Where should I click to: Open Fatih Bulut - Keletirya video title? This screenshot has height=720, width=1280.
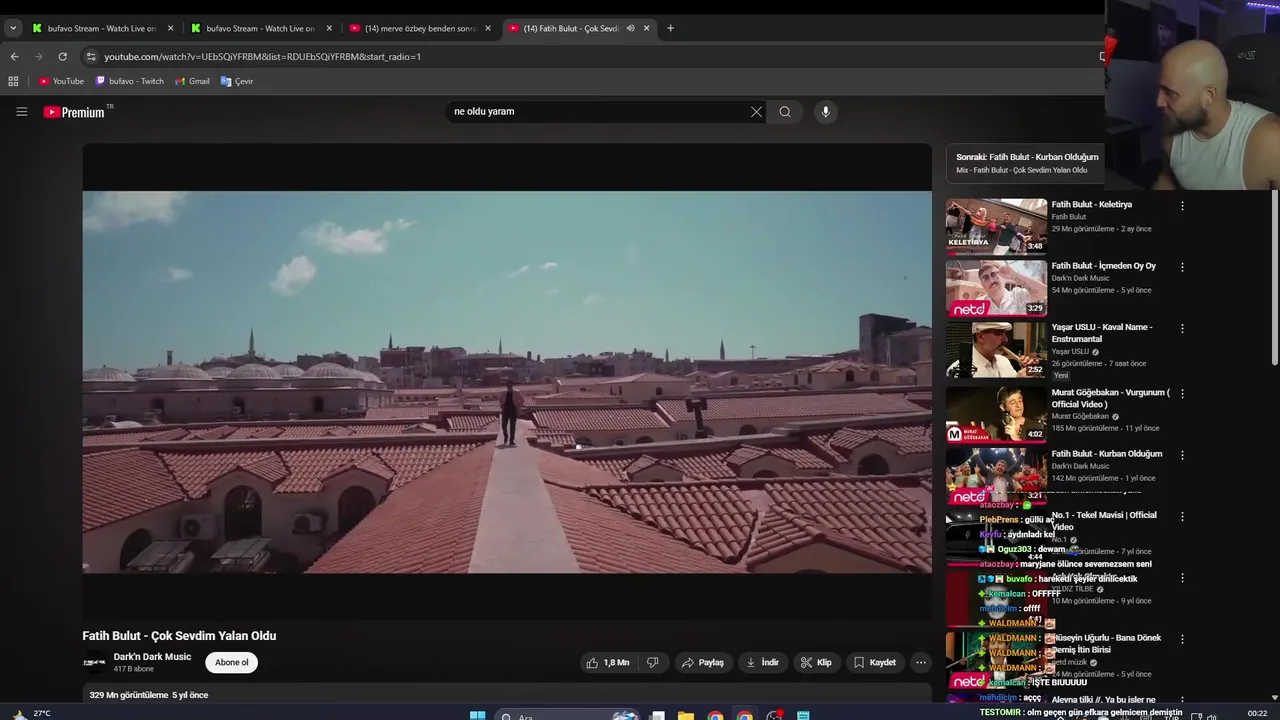coord(1092,204)
